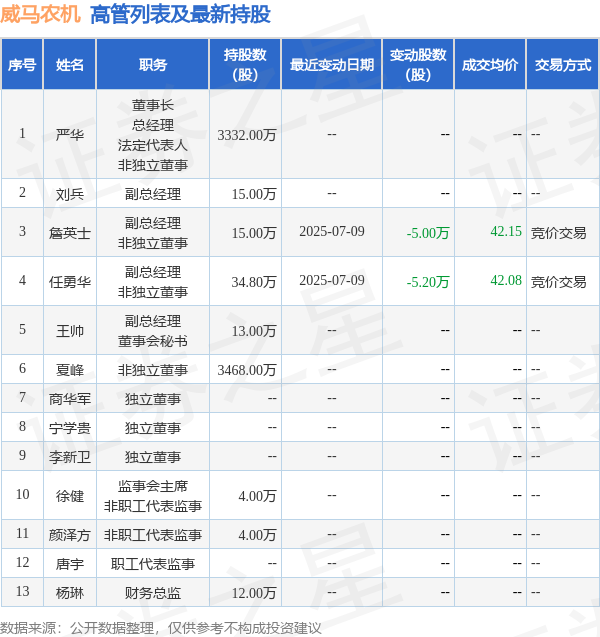This screenshot has height=637, width=600.
Task: Select the 变动股数(股) column header
Action: (x=418, y=65)
